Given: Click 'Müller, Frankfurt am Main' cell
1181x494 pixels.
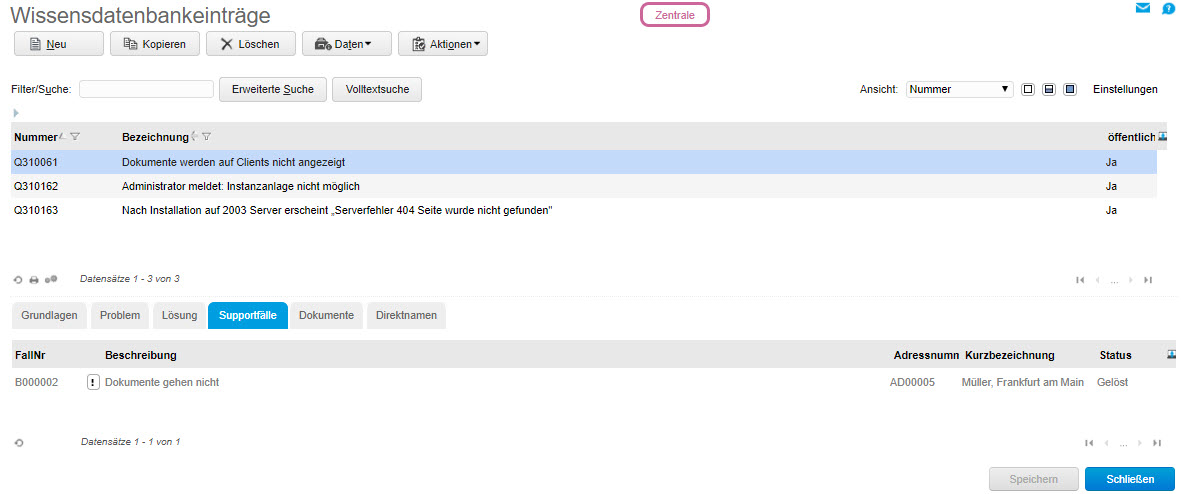Looking at the screenshot, I should [x=1023, y=383].
